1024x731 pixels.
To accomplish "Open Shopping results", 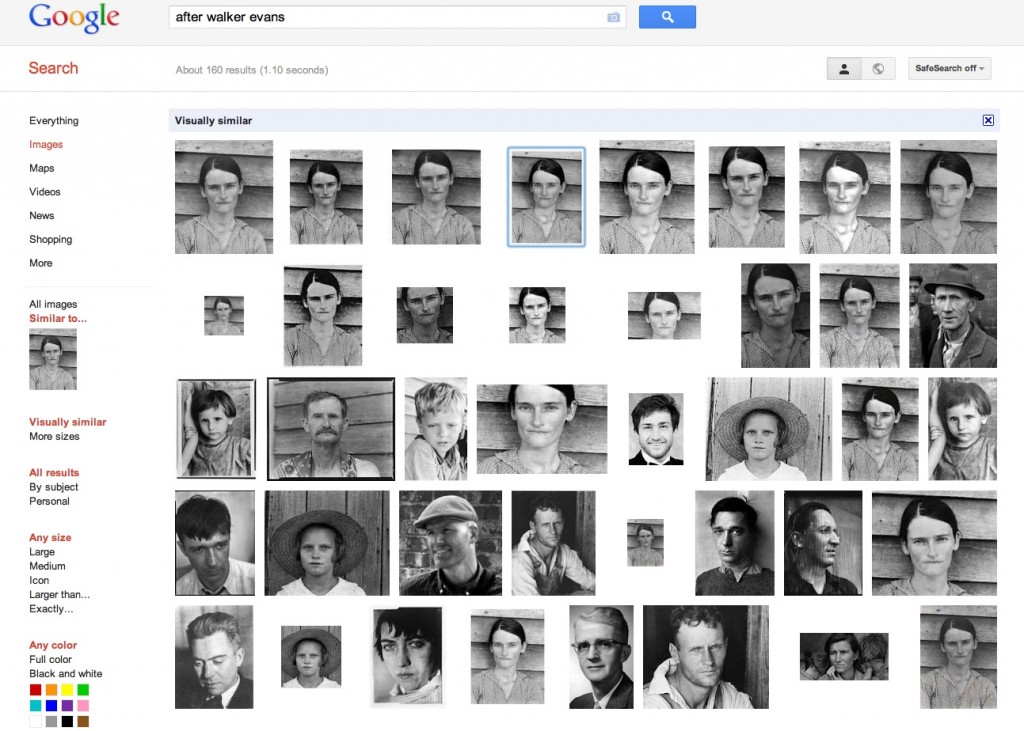I will 50,239.
